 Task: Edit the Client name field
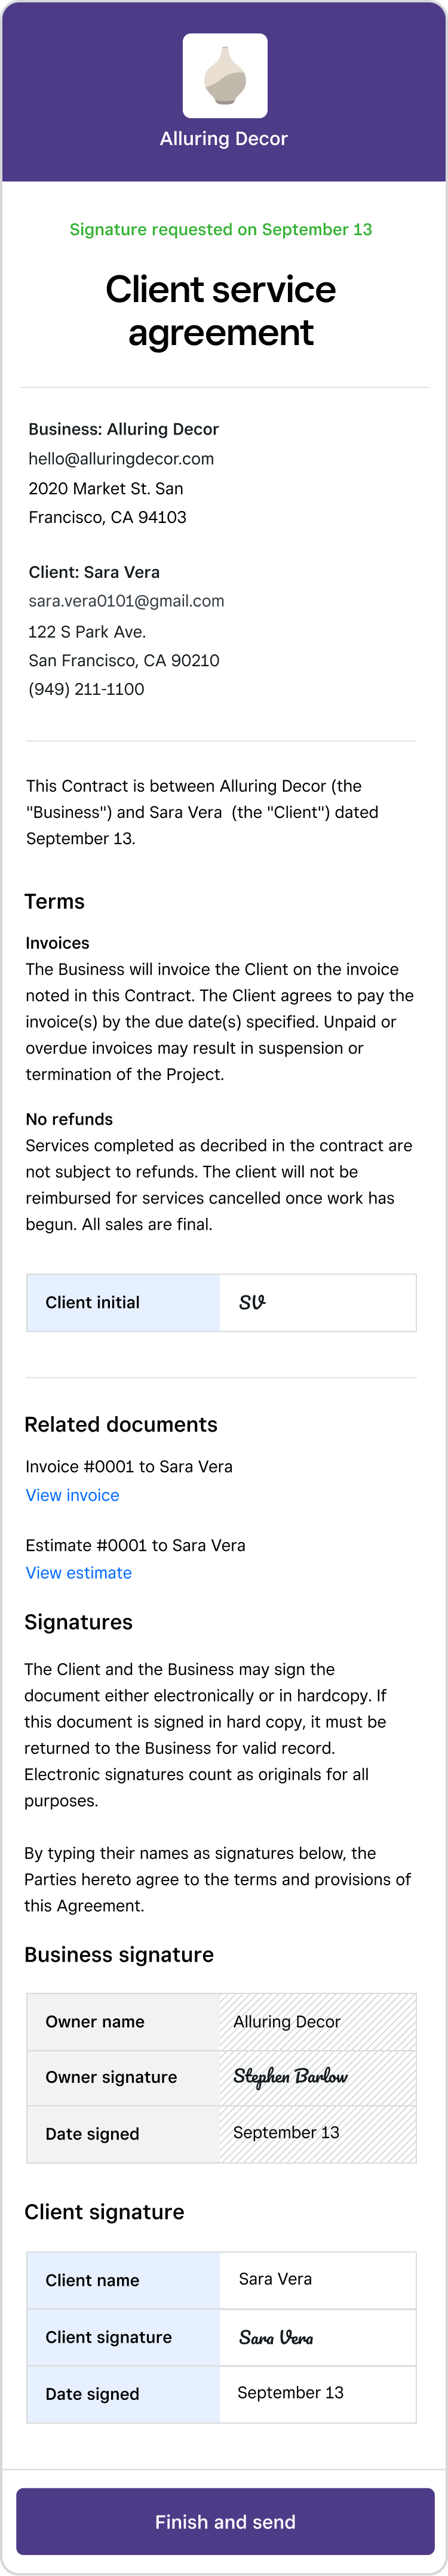(318, 2279)
